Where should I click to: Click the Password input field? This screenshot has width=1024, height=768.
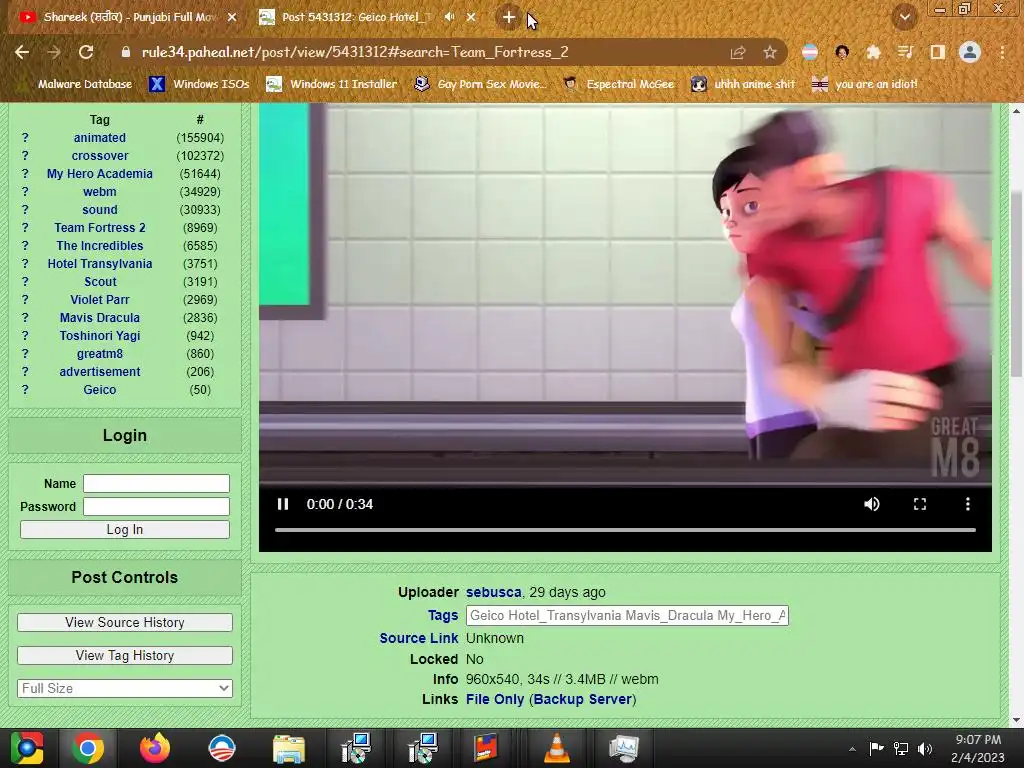click(156, 506)
